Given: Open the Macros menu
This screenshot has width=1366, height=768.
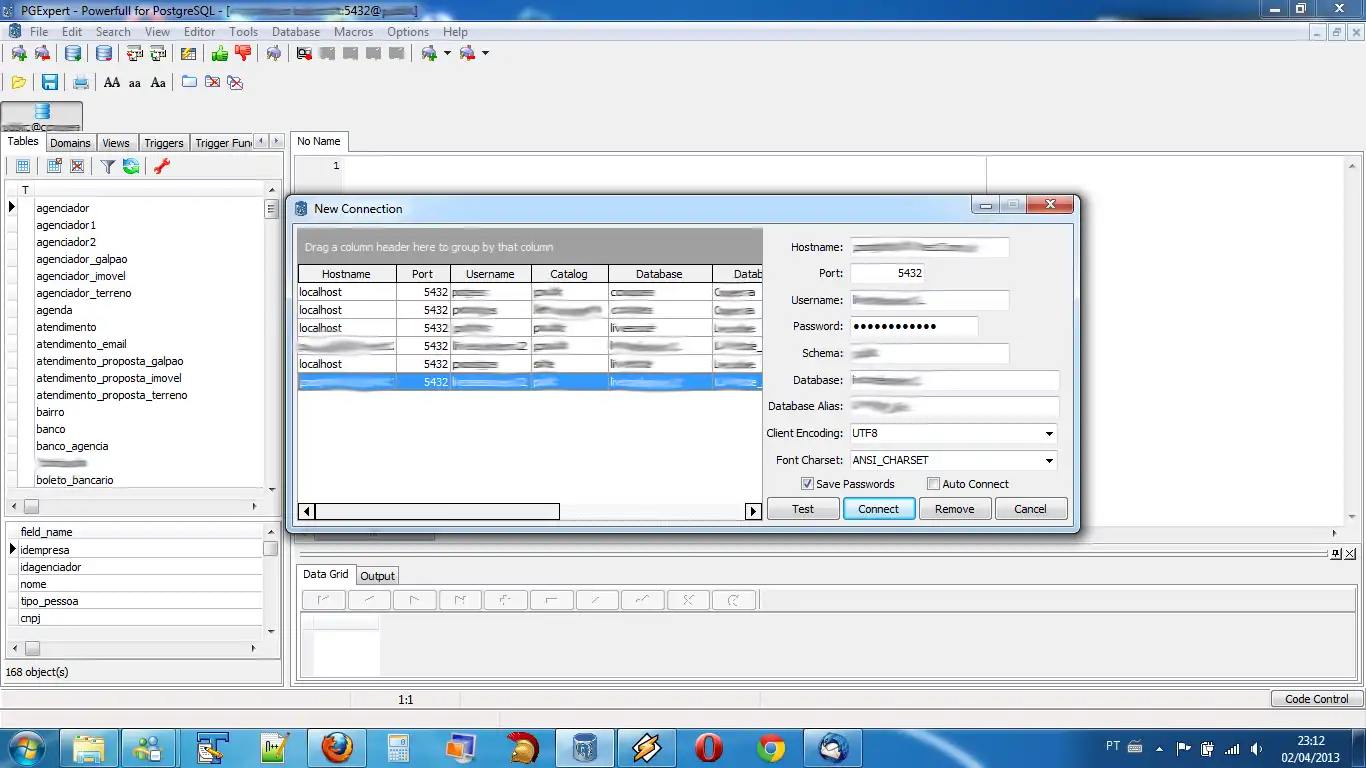Looking at the screenshot, I should 353,32.
